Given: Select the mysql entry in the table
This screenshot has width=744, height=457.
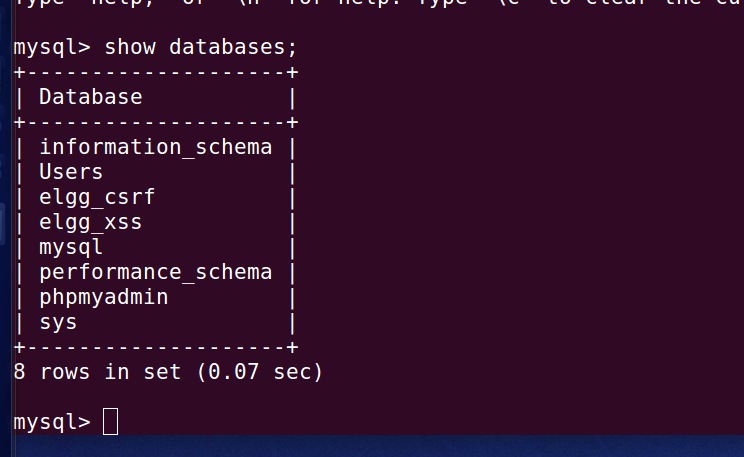Looking at the screenshot, I should point(71,247).
